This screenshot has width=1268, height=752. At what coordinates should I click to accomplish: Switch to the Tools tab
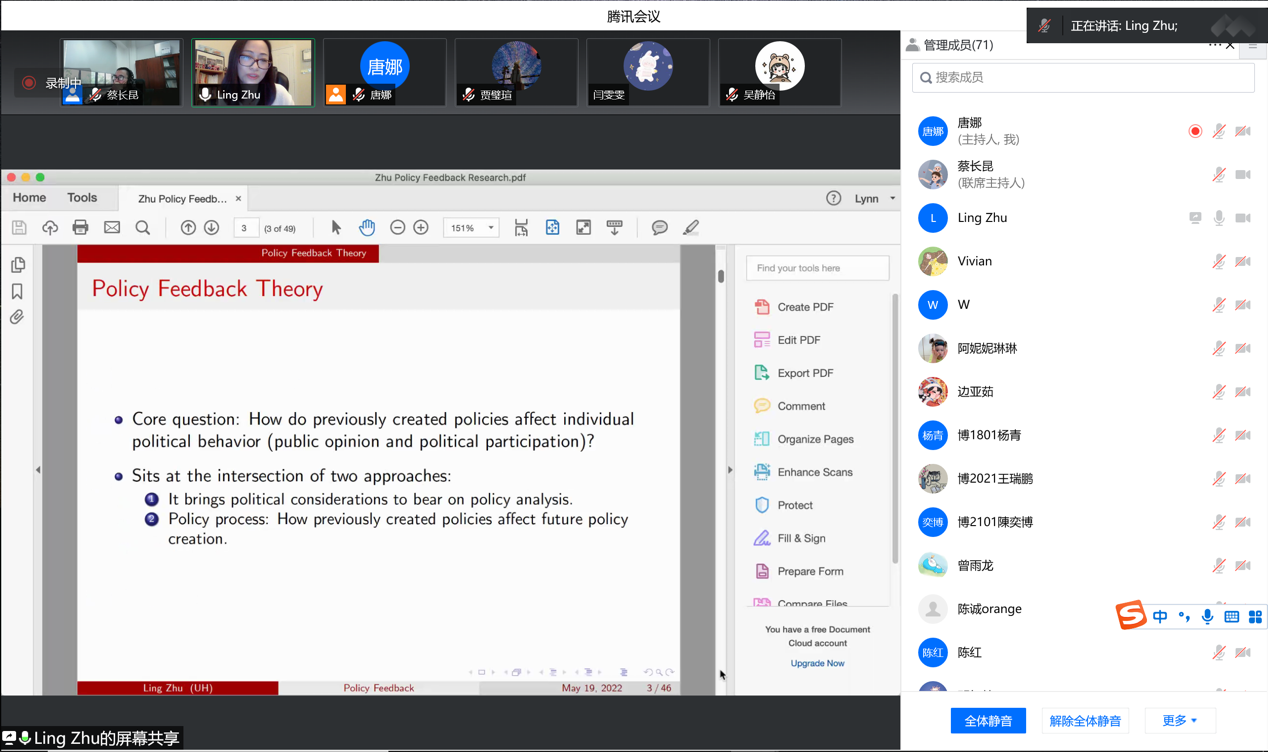82,198
